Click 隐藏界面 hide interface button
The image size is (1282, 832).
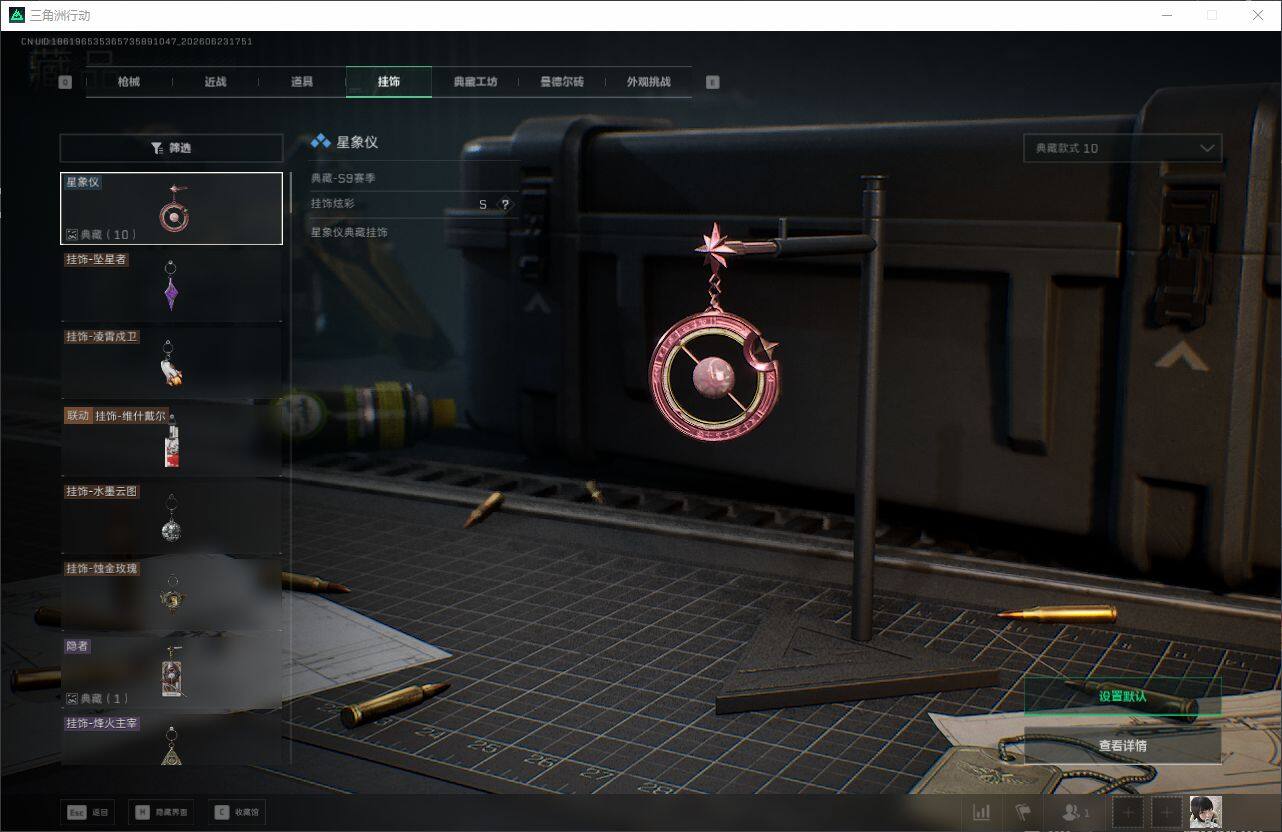(161, 812)
